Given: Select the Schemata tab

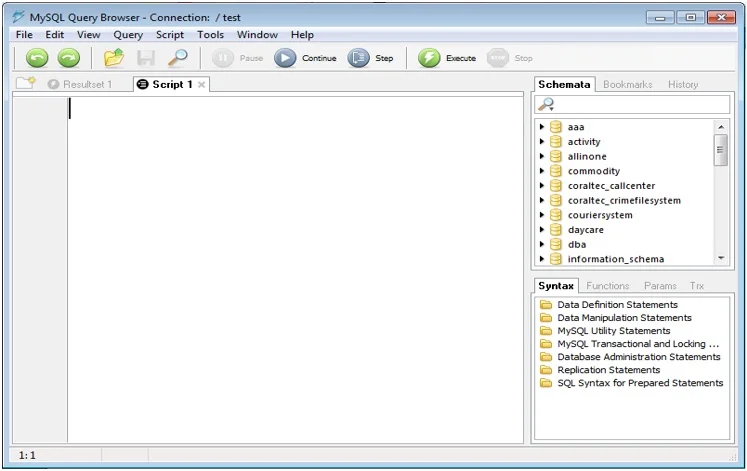Looking at the screenshot, I should 564,84.
